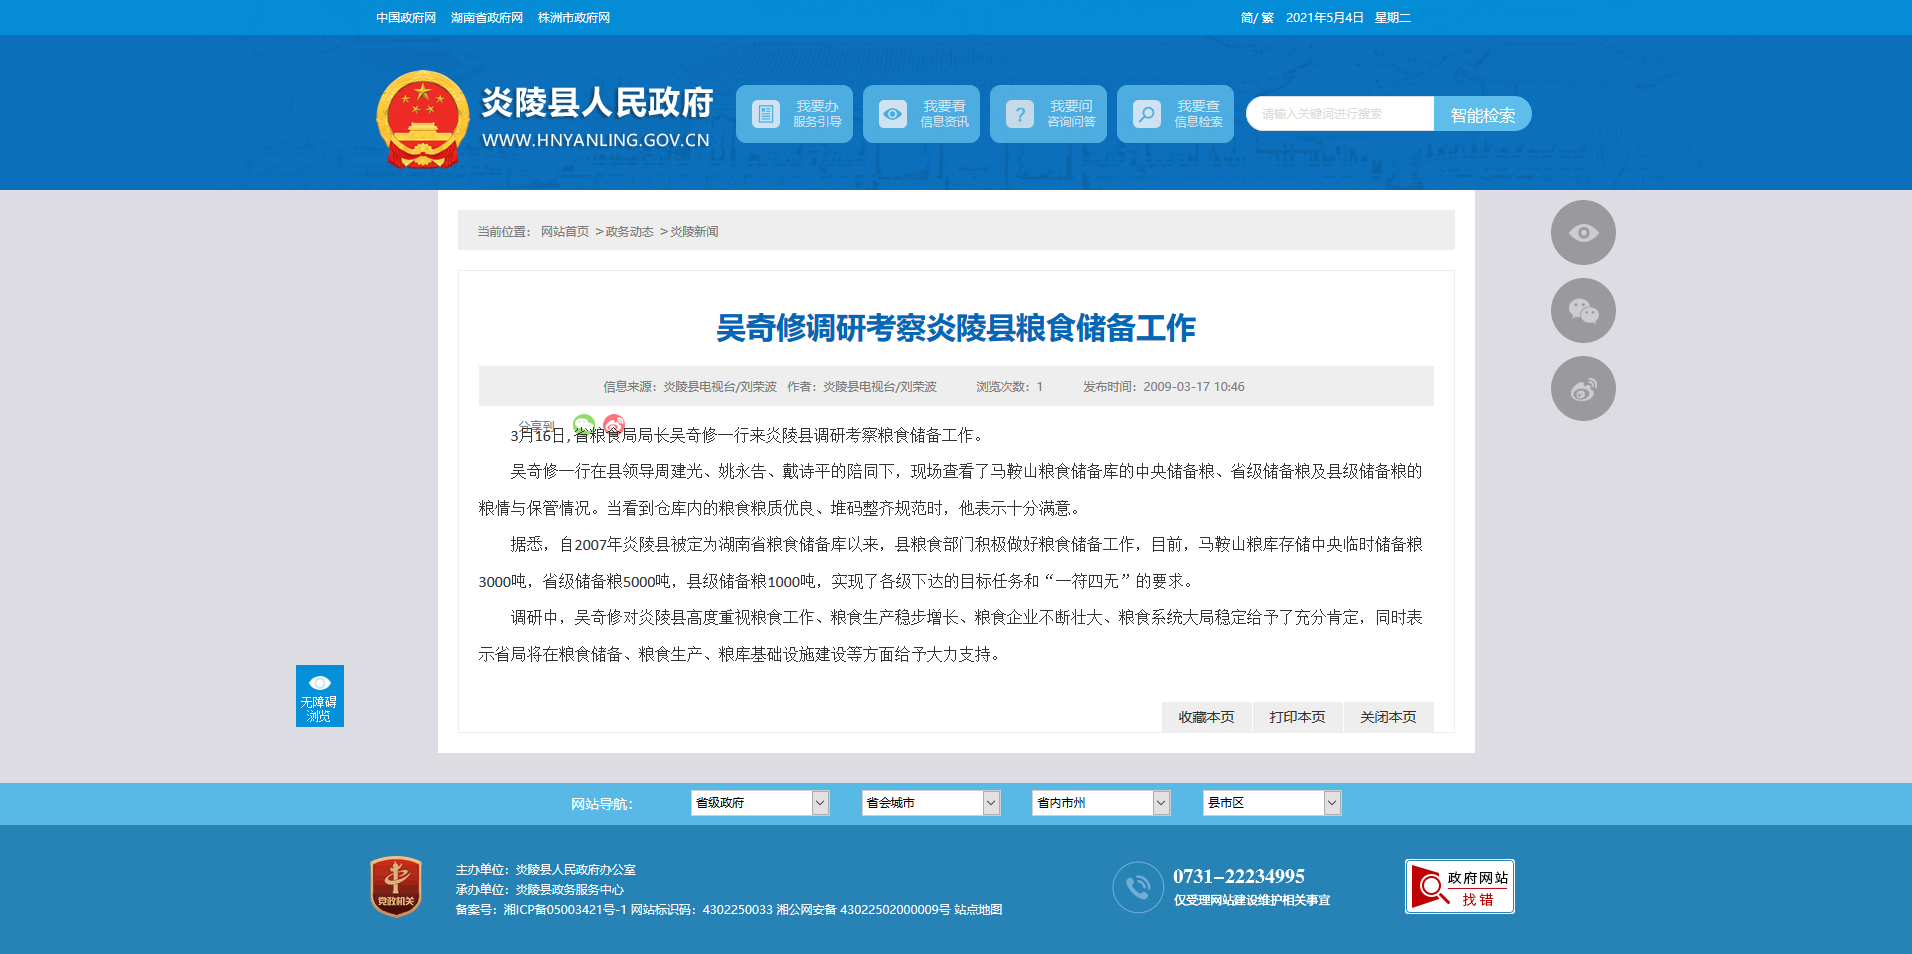Click the 政府网站找错 badge
Viewport: 1912px width, 954px height.
[x=1459, y=886]
